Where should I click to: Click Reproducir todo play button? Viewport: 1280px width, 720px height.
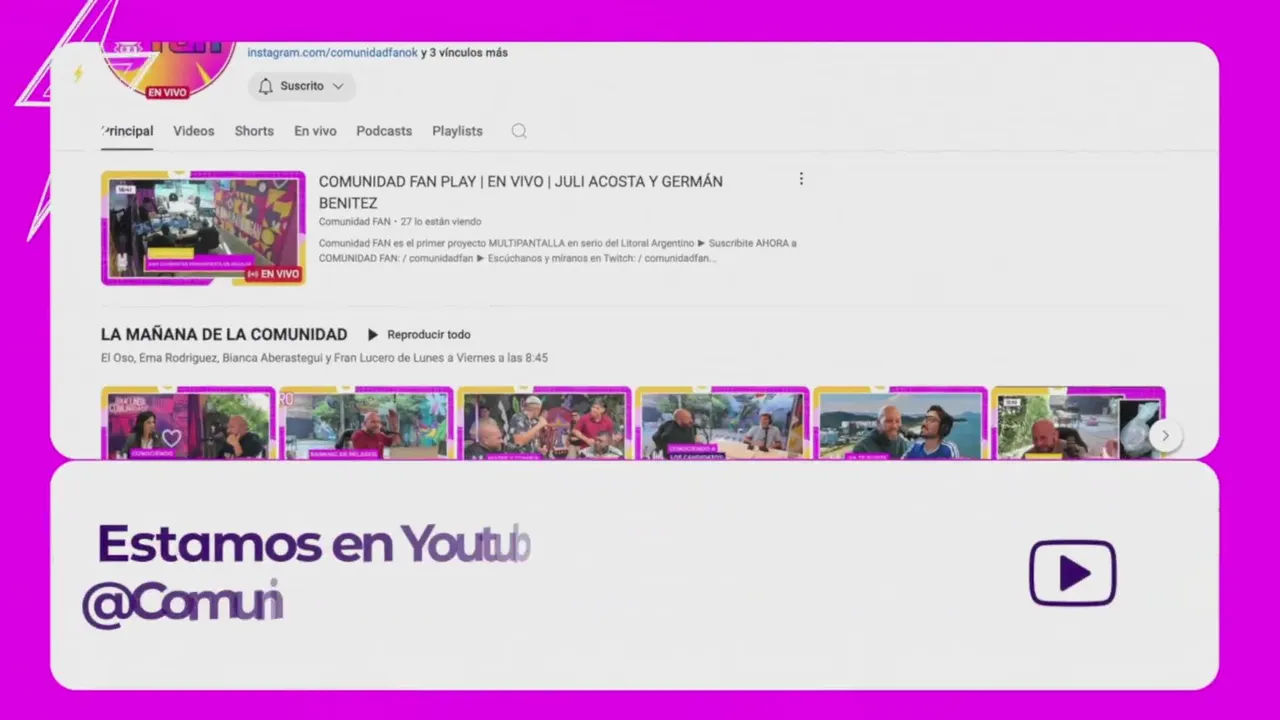(x=419, y=335)
